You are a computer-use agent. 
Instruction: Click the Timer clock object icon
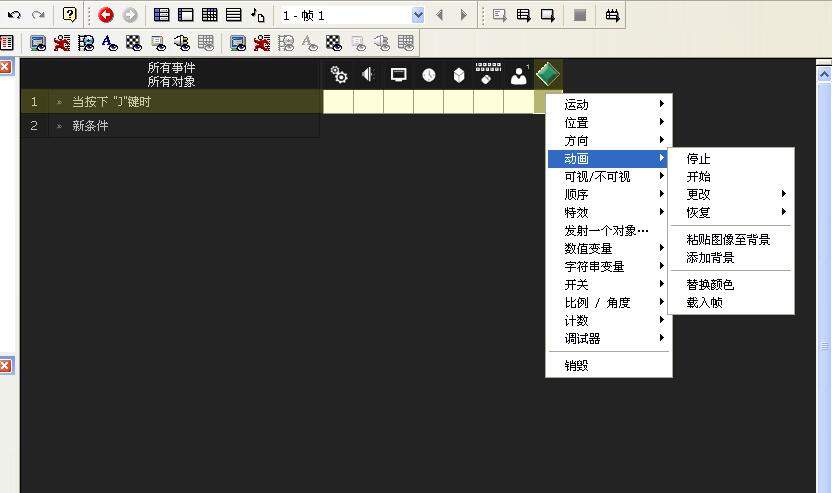coord(429,75)
